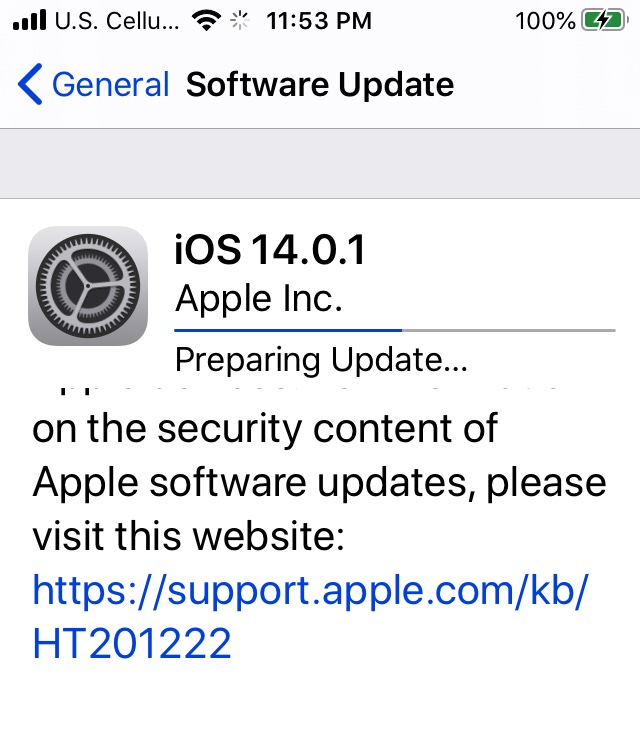Viewport: 640px width, 730px height.
Task: Tap the update progress bar
Action: [x=395, y=331]
